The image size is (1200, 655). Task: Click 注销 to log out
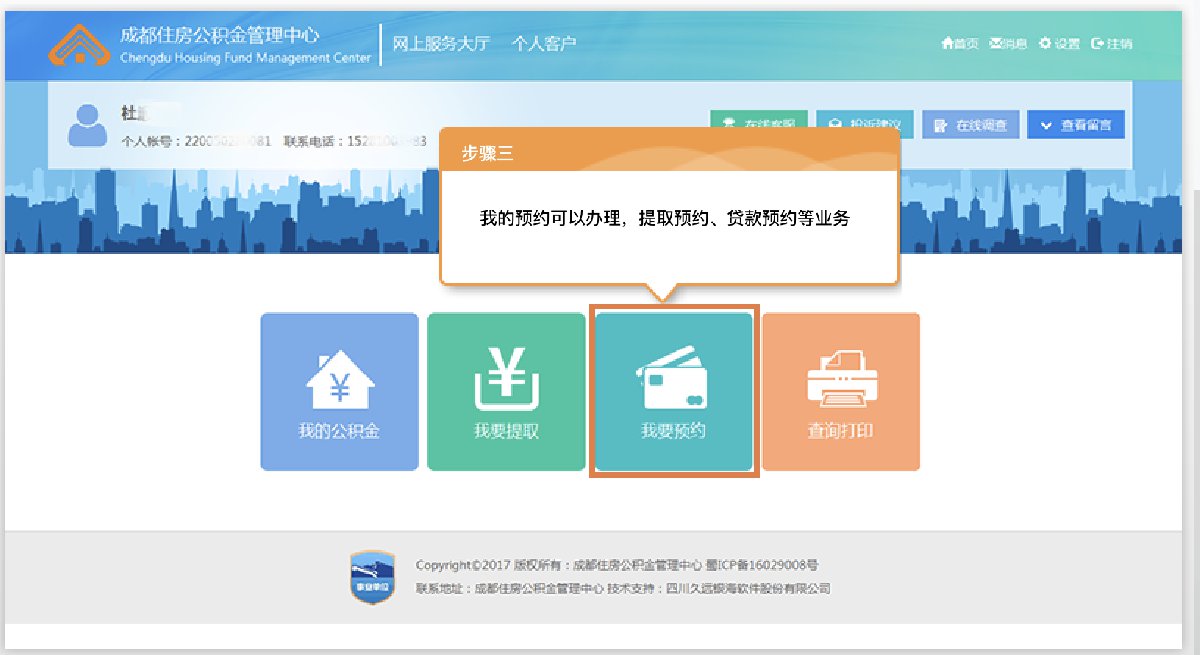pyautogui.click(x=1111, y=44)
